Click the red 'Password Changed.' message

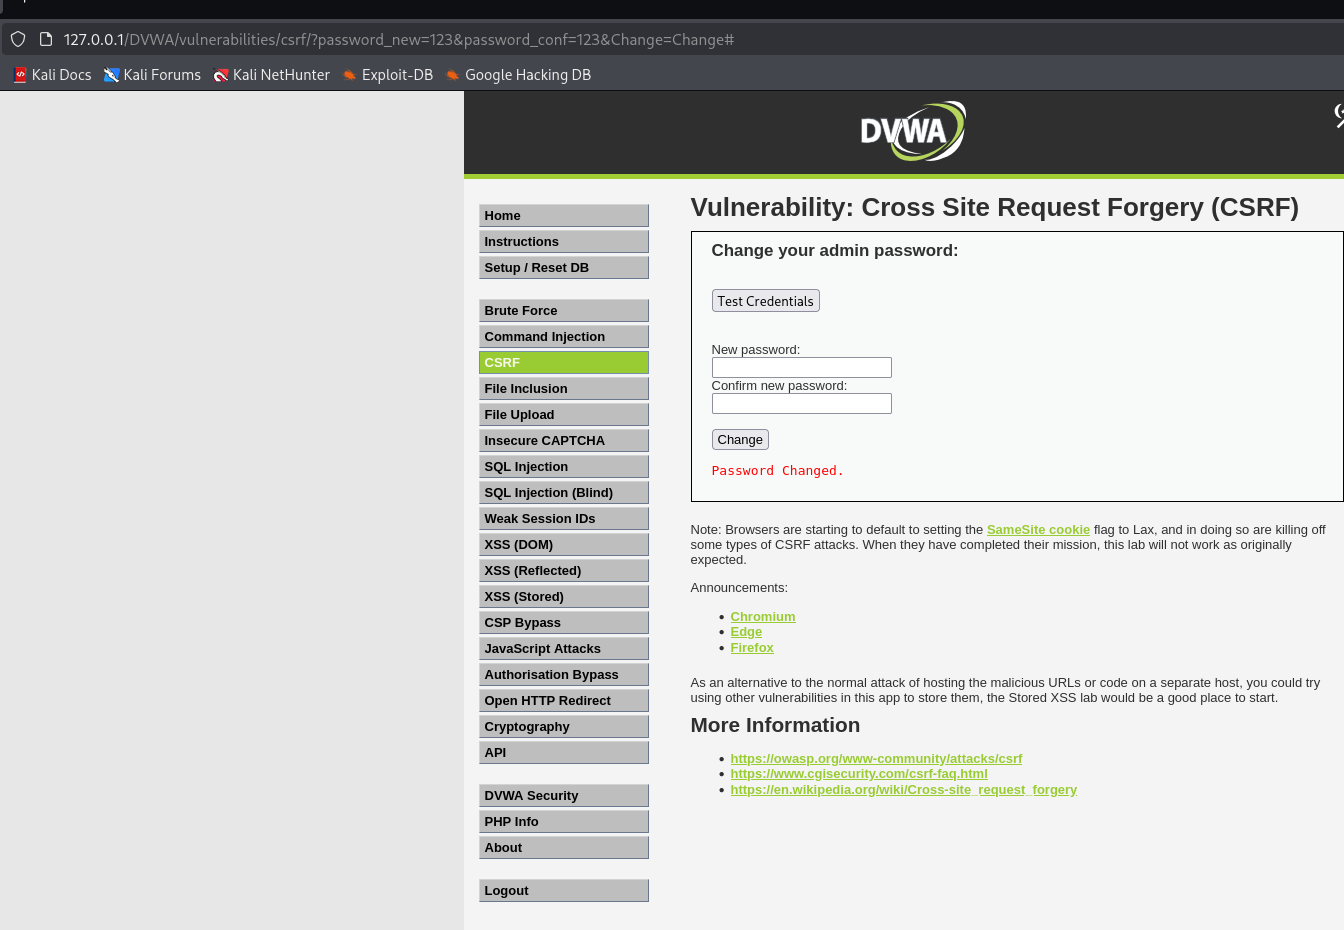click(778, 471)
